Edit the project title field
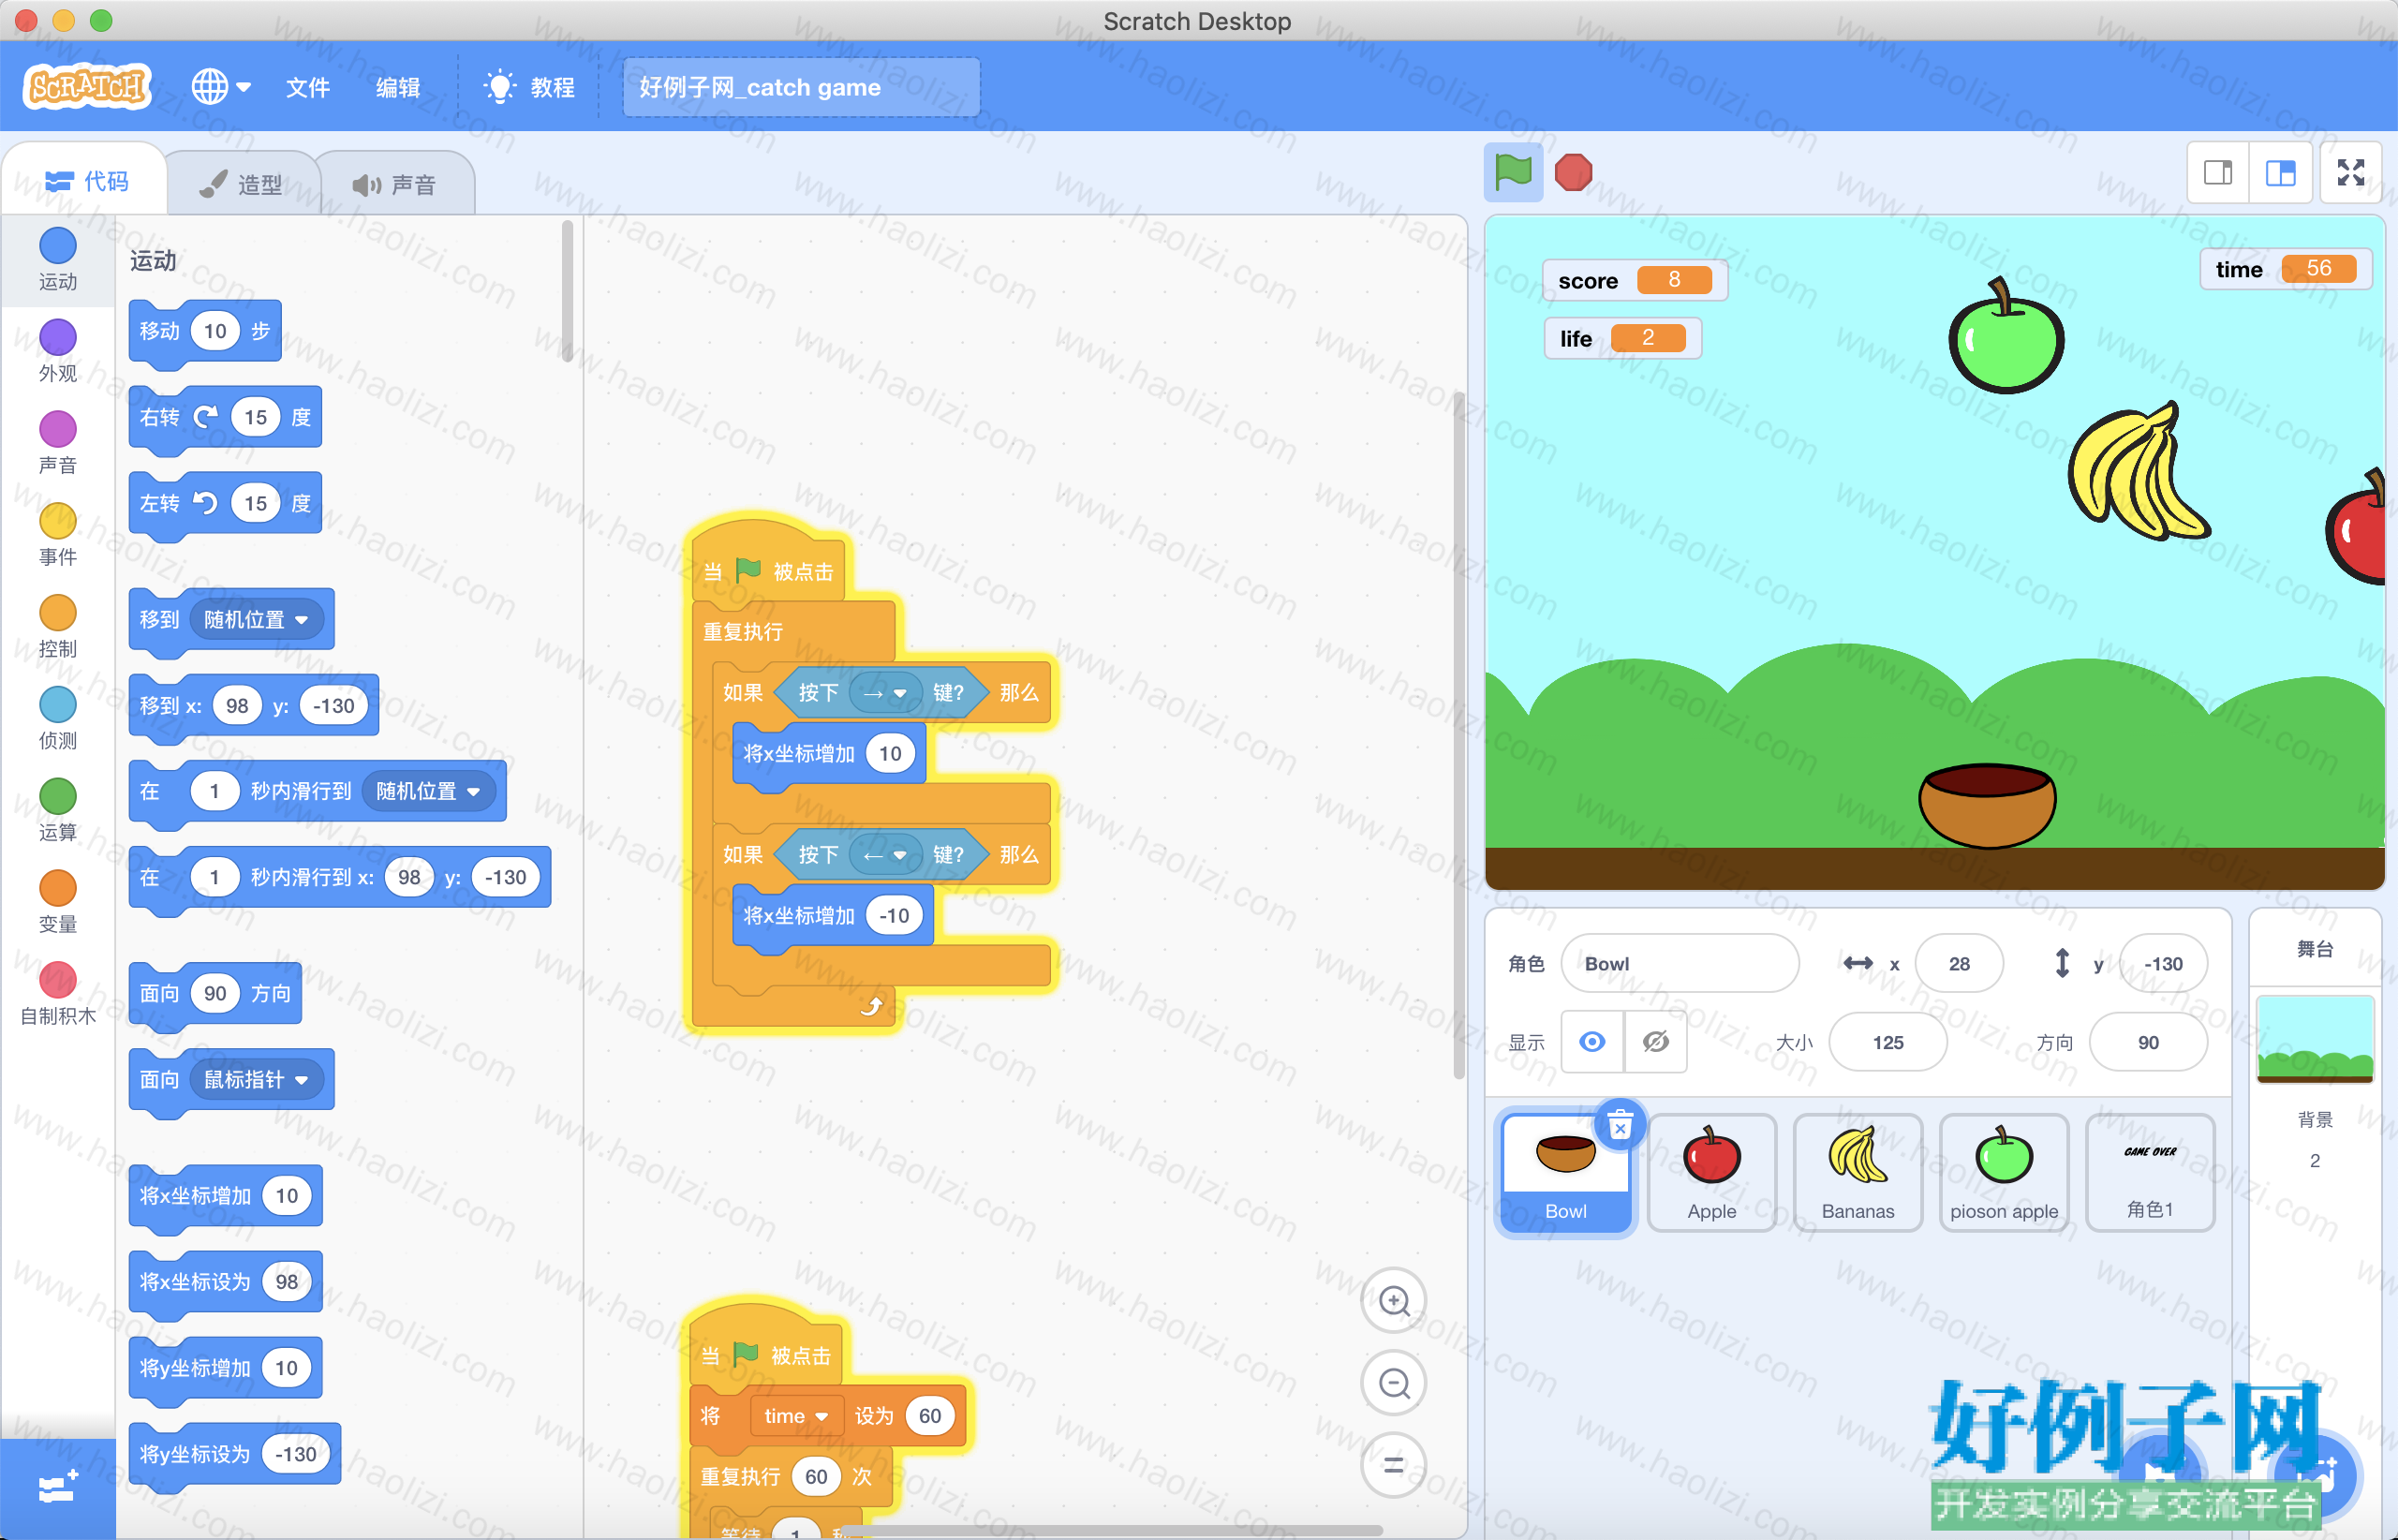This screenshot has height=1540, width=2398. (x=800, y=87)
